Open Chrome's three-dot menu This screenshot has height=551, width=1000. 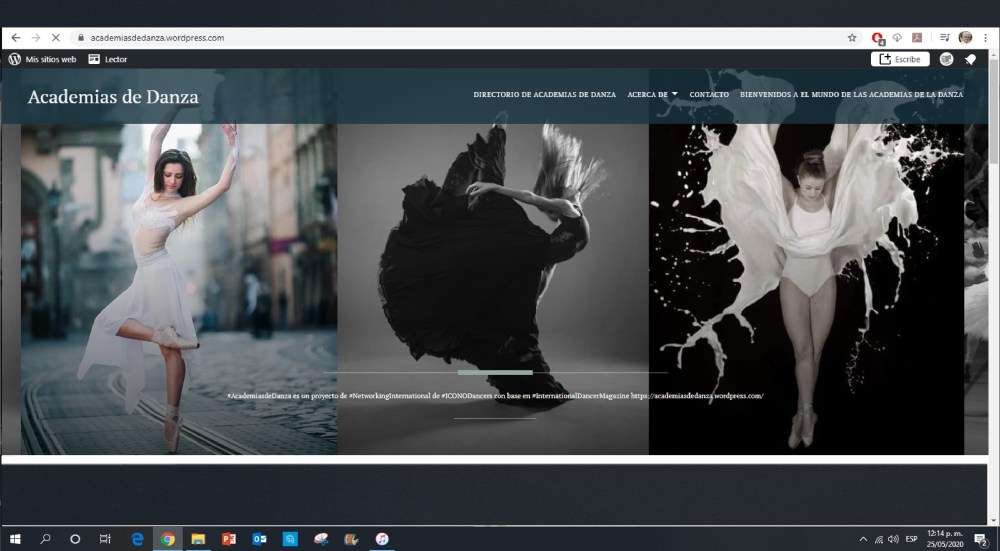point(985,38)
